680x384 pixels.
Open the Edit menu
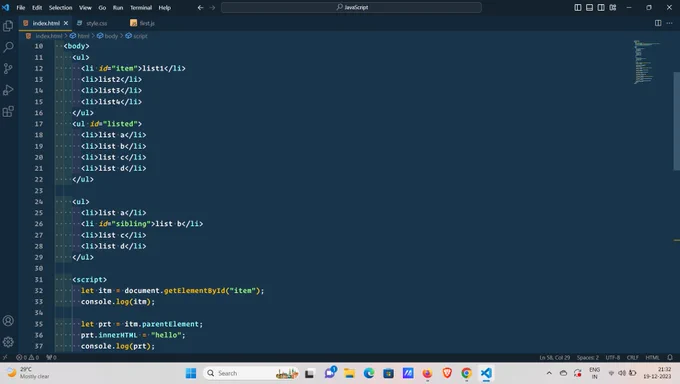click(x=37, y=7)
